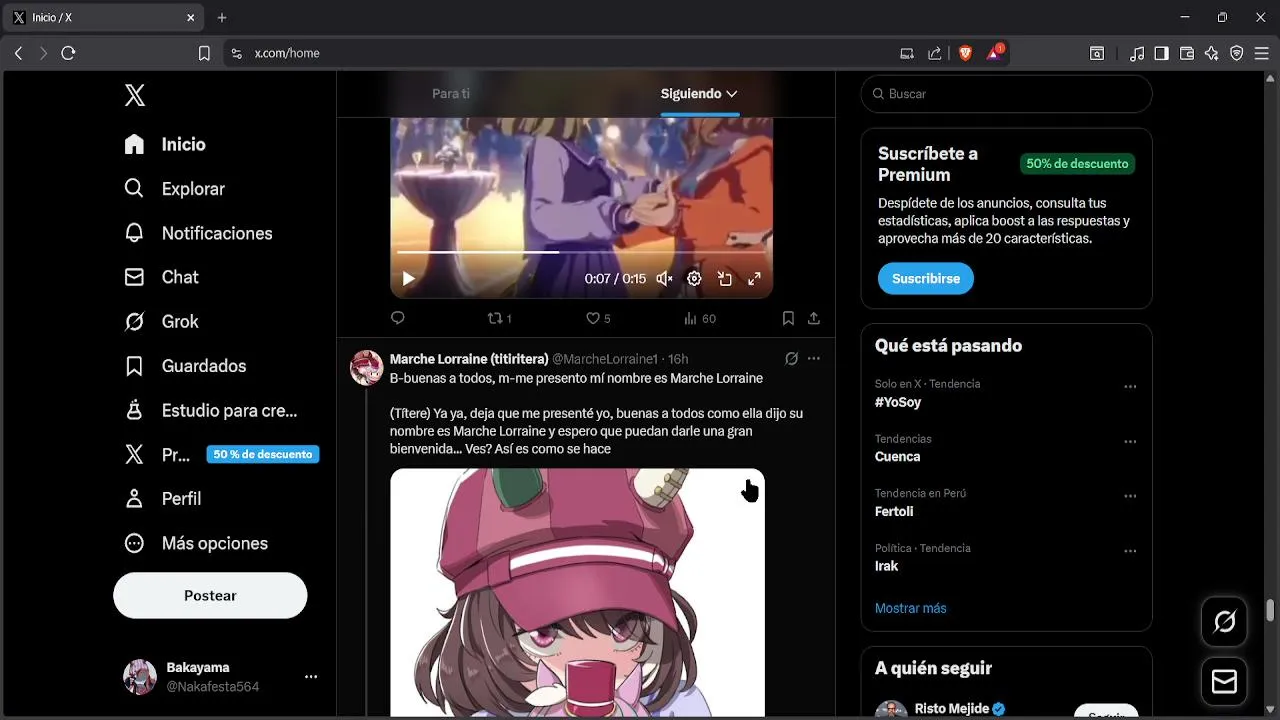Open a new browser tab

pos(222,17)
